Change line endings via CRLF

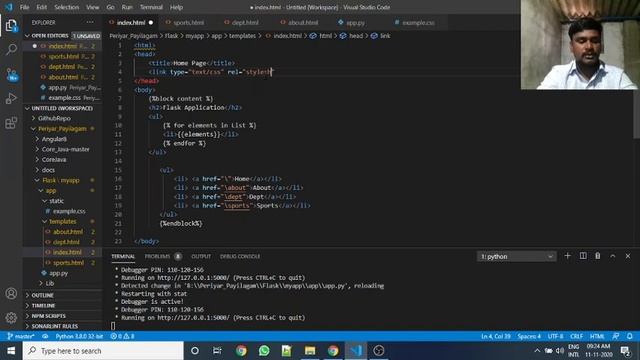tap(576, 336)
